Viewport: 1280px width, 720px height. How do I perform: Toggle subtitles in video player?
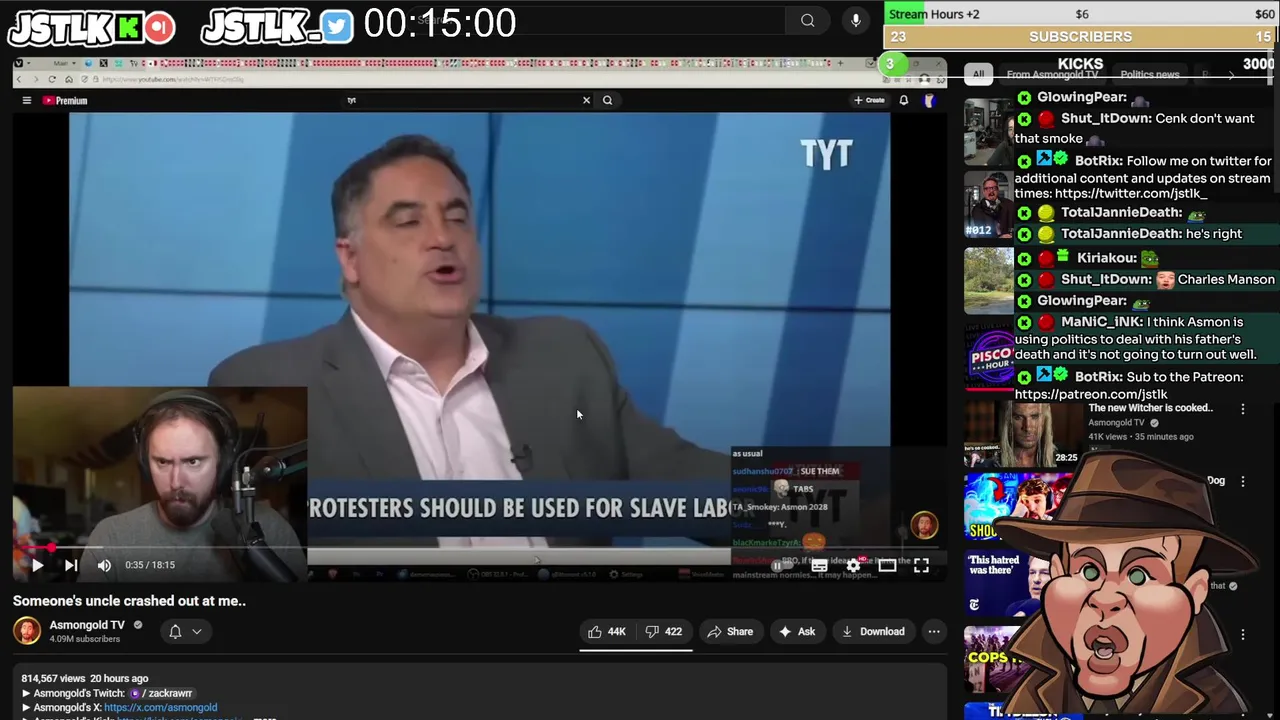click(819, 565)
